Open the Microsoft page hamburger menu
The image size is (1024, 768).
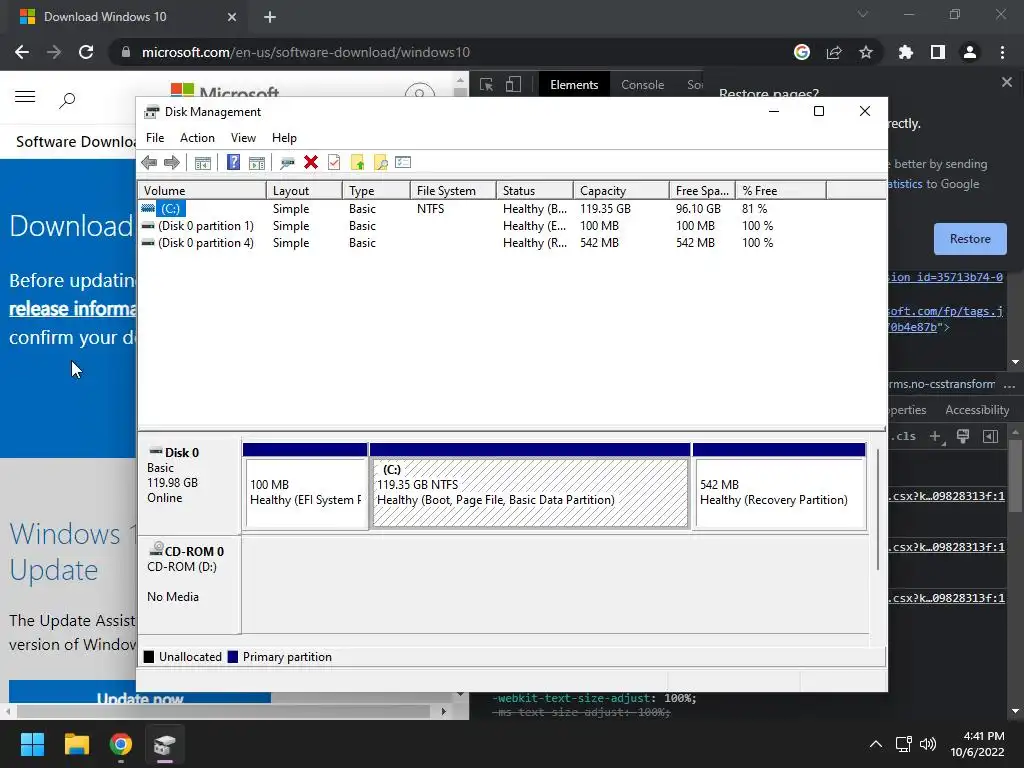[x=25, y=97]
